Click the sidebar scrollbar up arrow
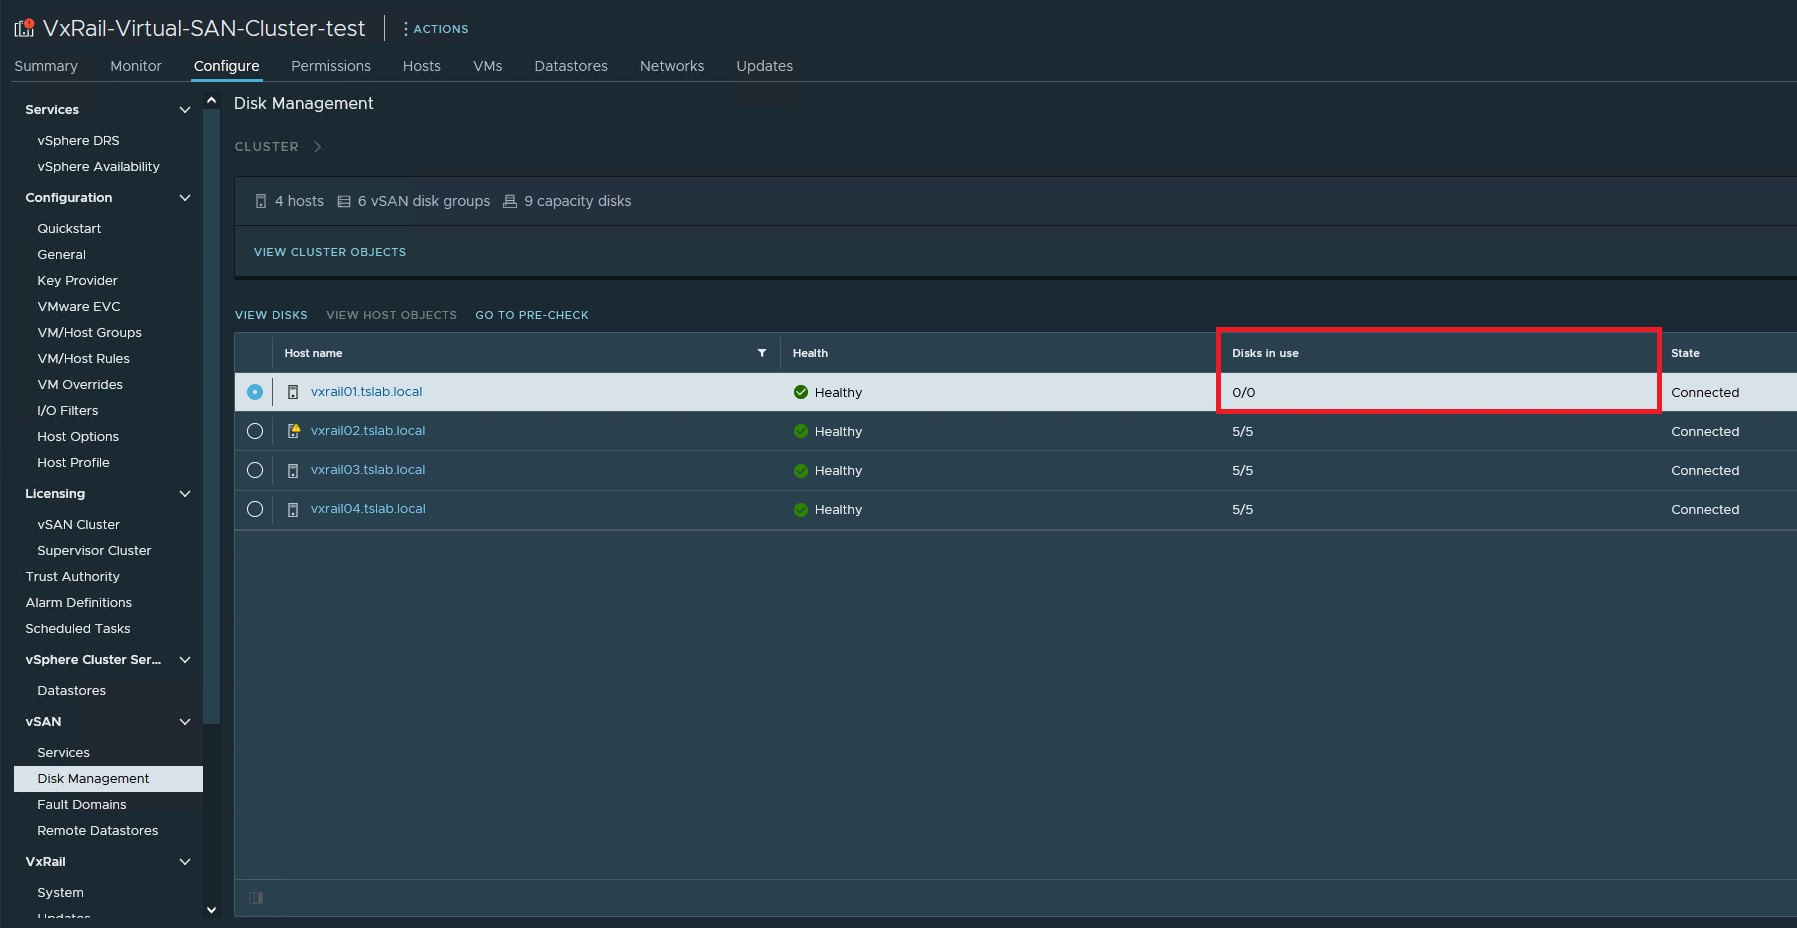 (x=211, y=98)
